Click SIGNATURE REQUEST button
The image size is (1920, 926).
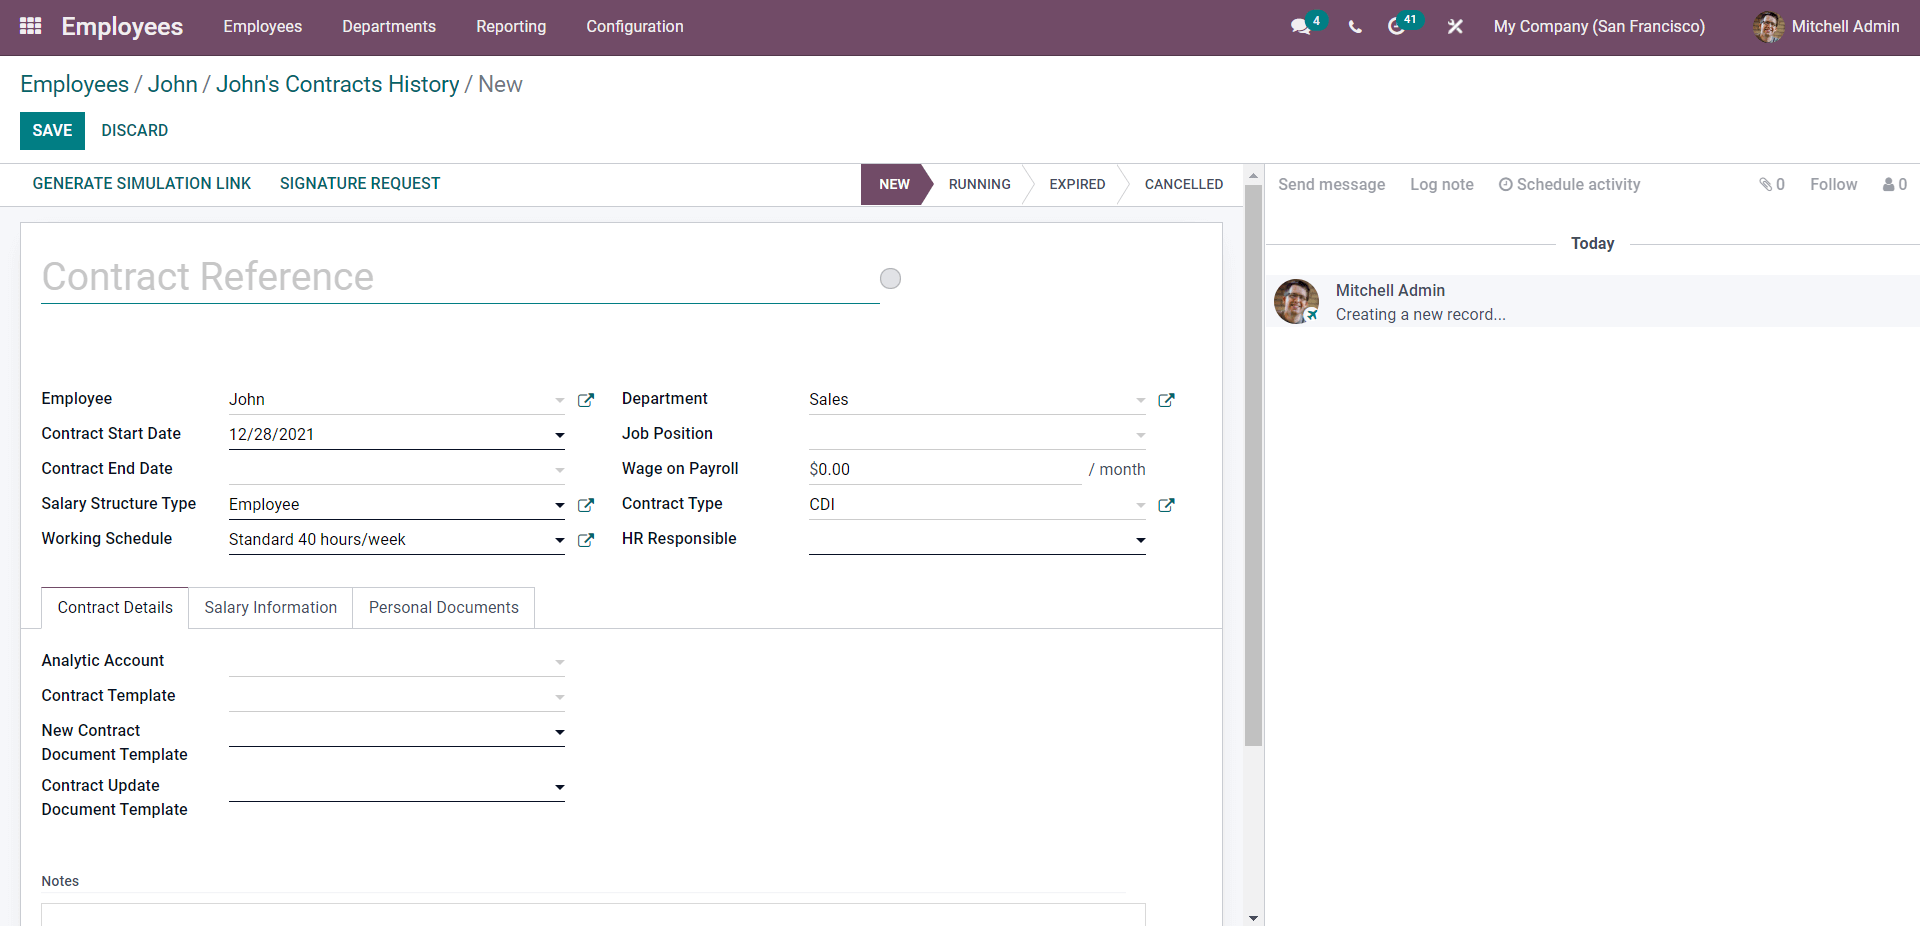pos(360,184)
